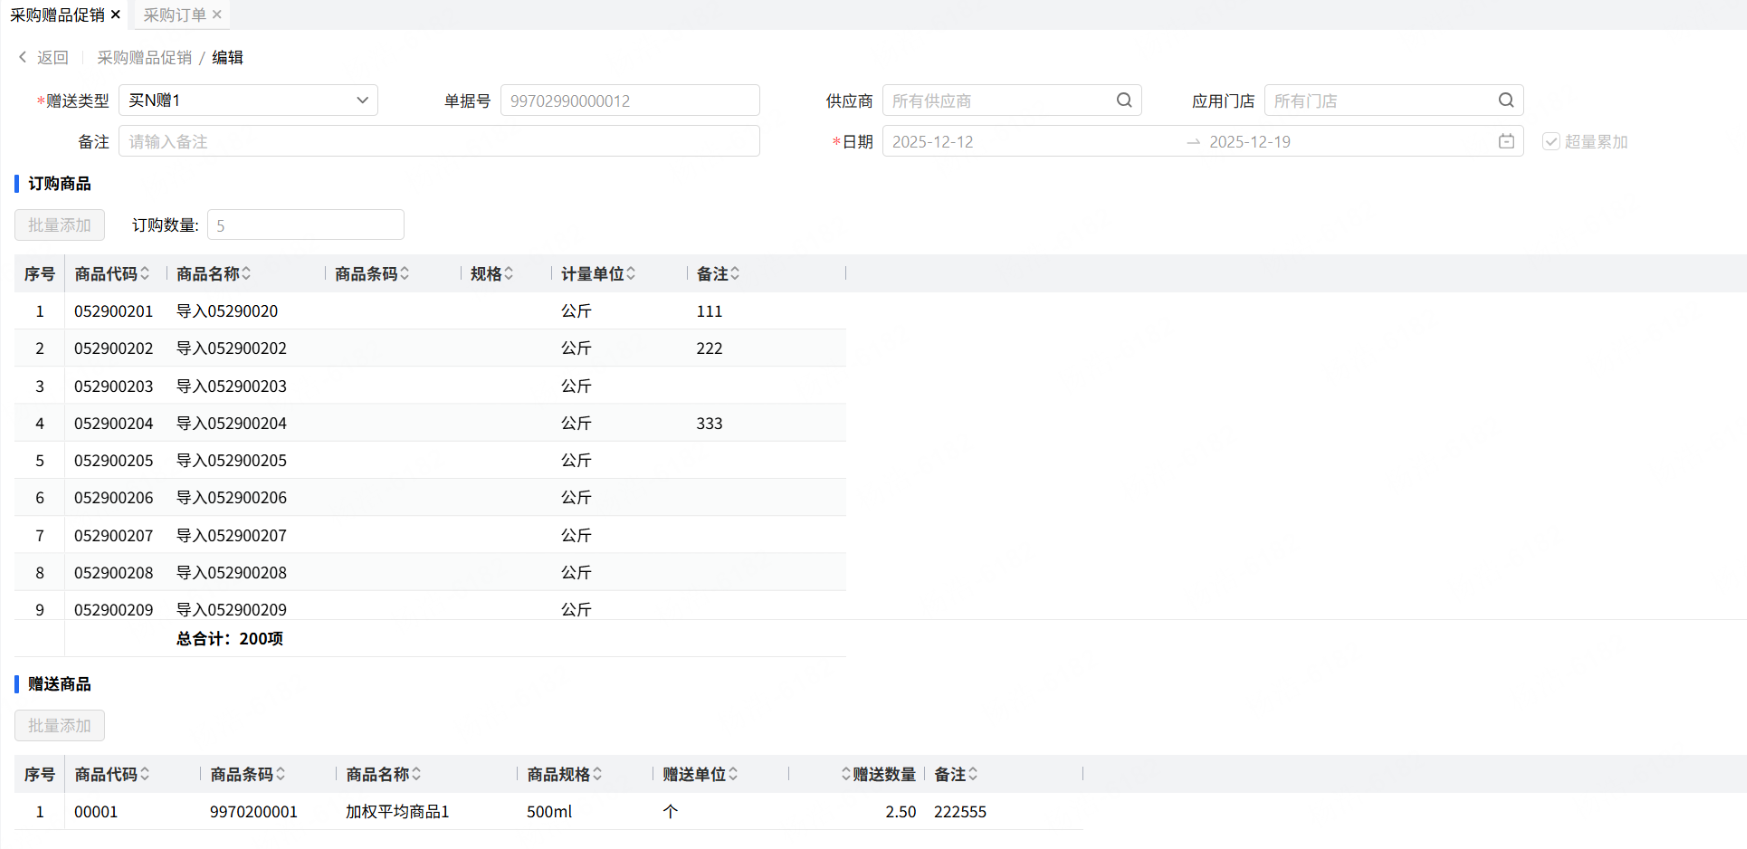The height and width of the screenshot is (849, 1747).
Task: Click the 总合计：200项 summary text
Action: [x=230, y=639]
